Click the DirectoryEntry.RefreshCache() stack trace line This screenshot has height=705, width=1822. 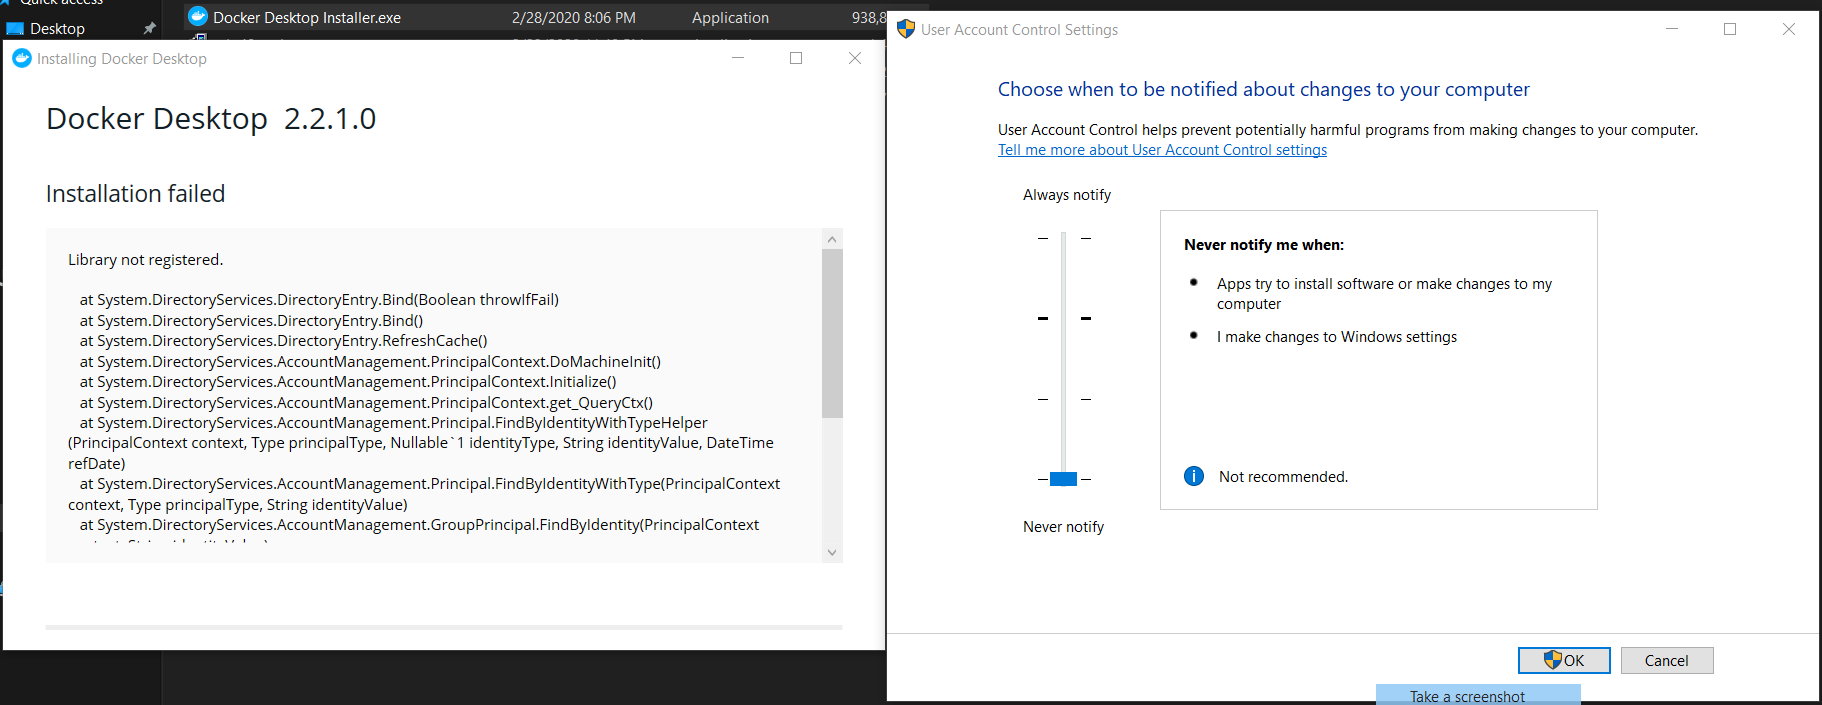tap(284, 341)
